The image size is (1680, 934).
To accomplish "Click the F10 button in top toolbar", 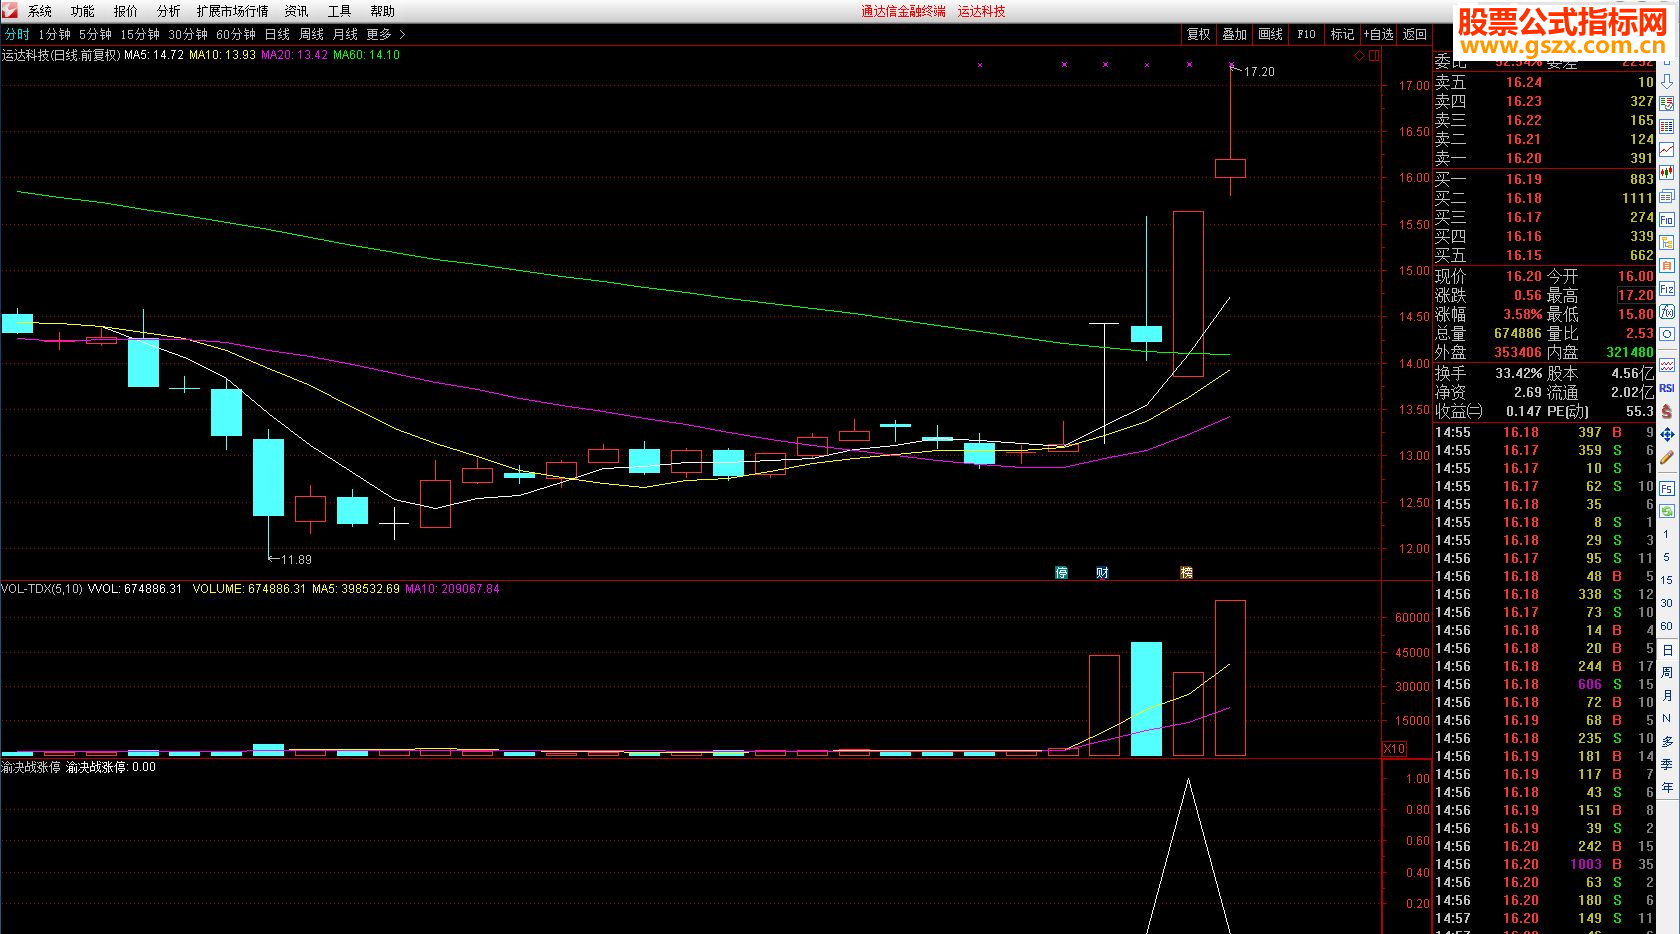I will click(1306, 34).
